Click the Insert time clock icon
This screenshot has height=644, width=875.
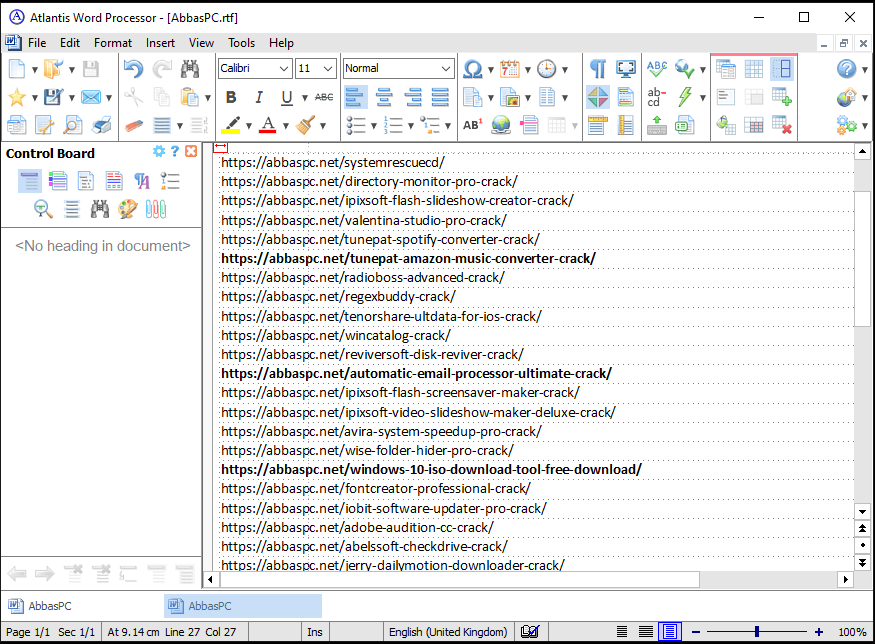(546, 69)
